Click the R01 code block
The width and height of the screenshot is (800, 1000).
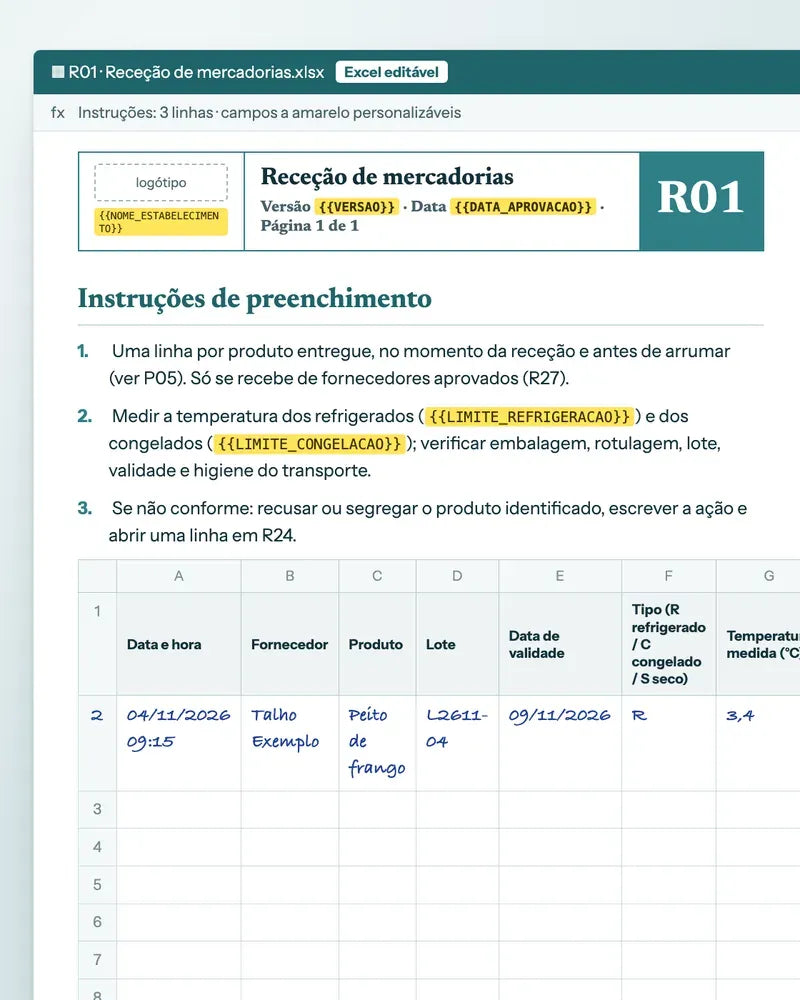pyautogui.click(x=701, y=201)
